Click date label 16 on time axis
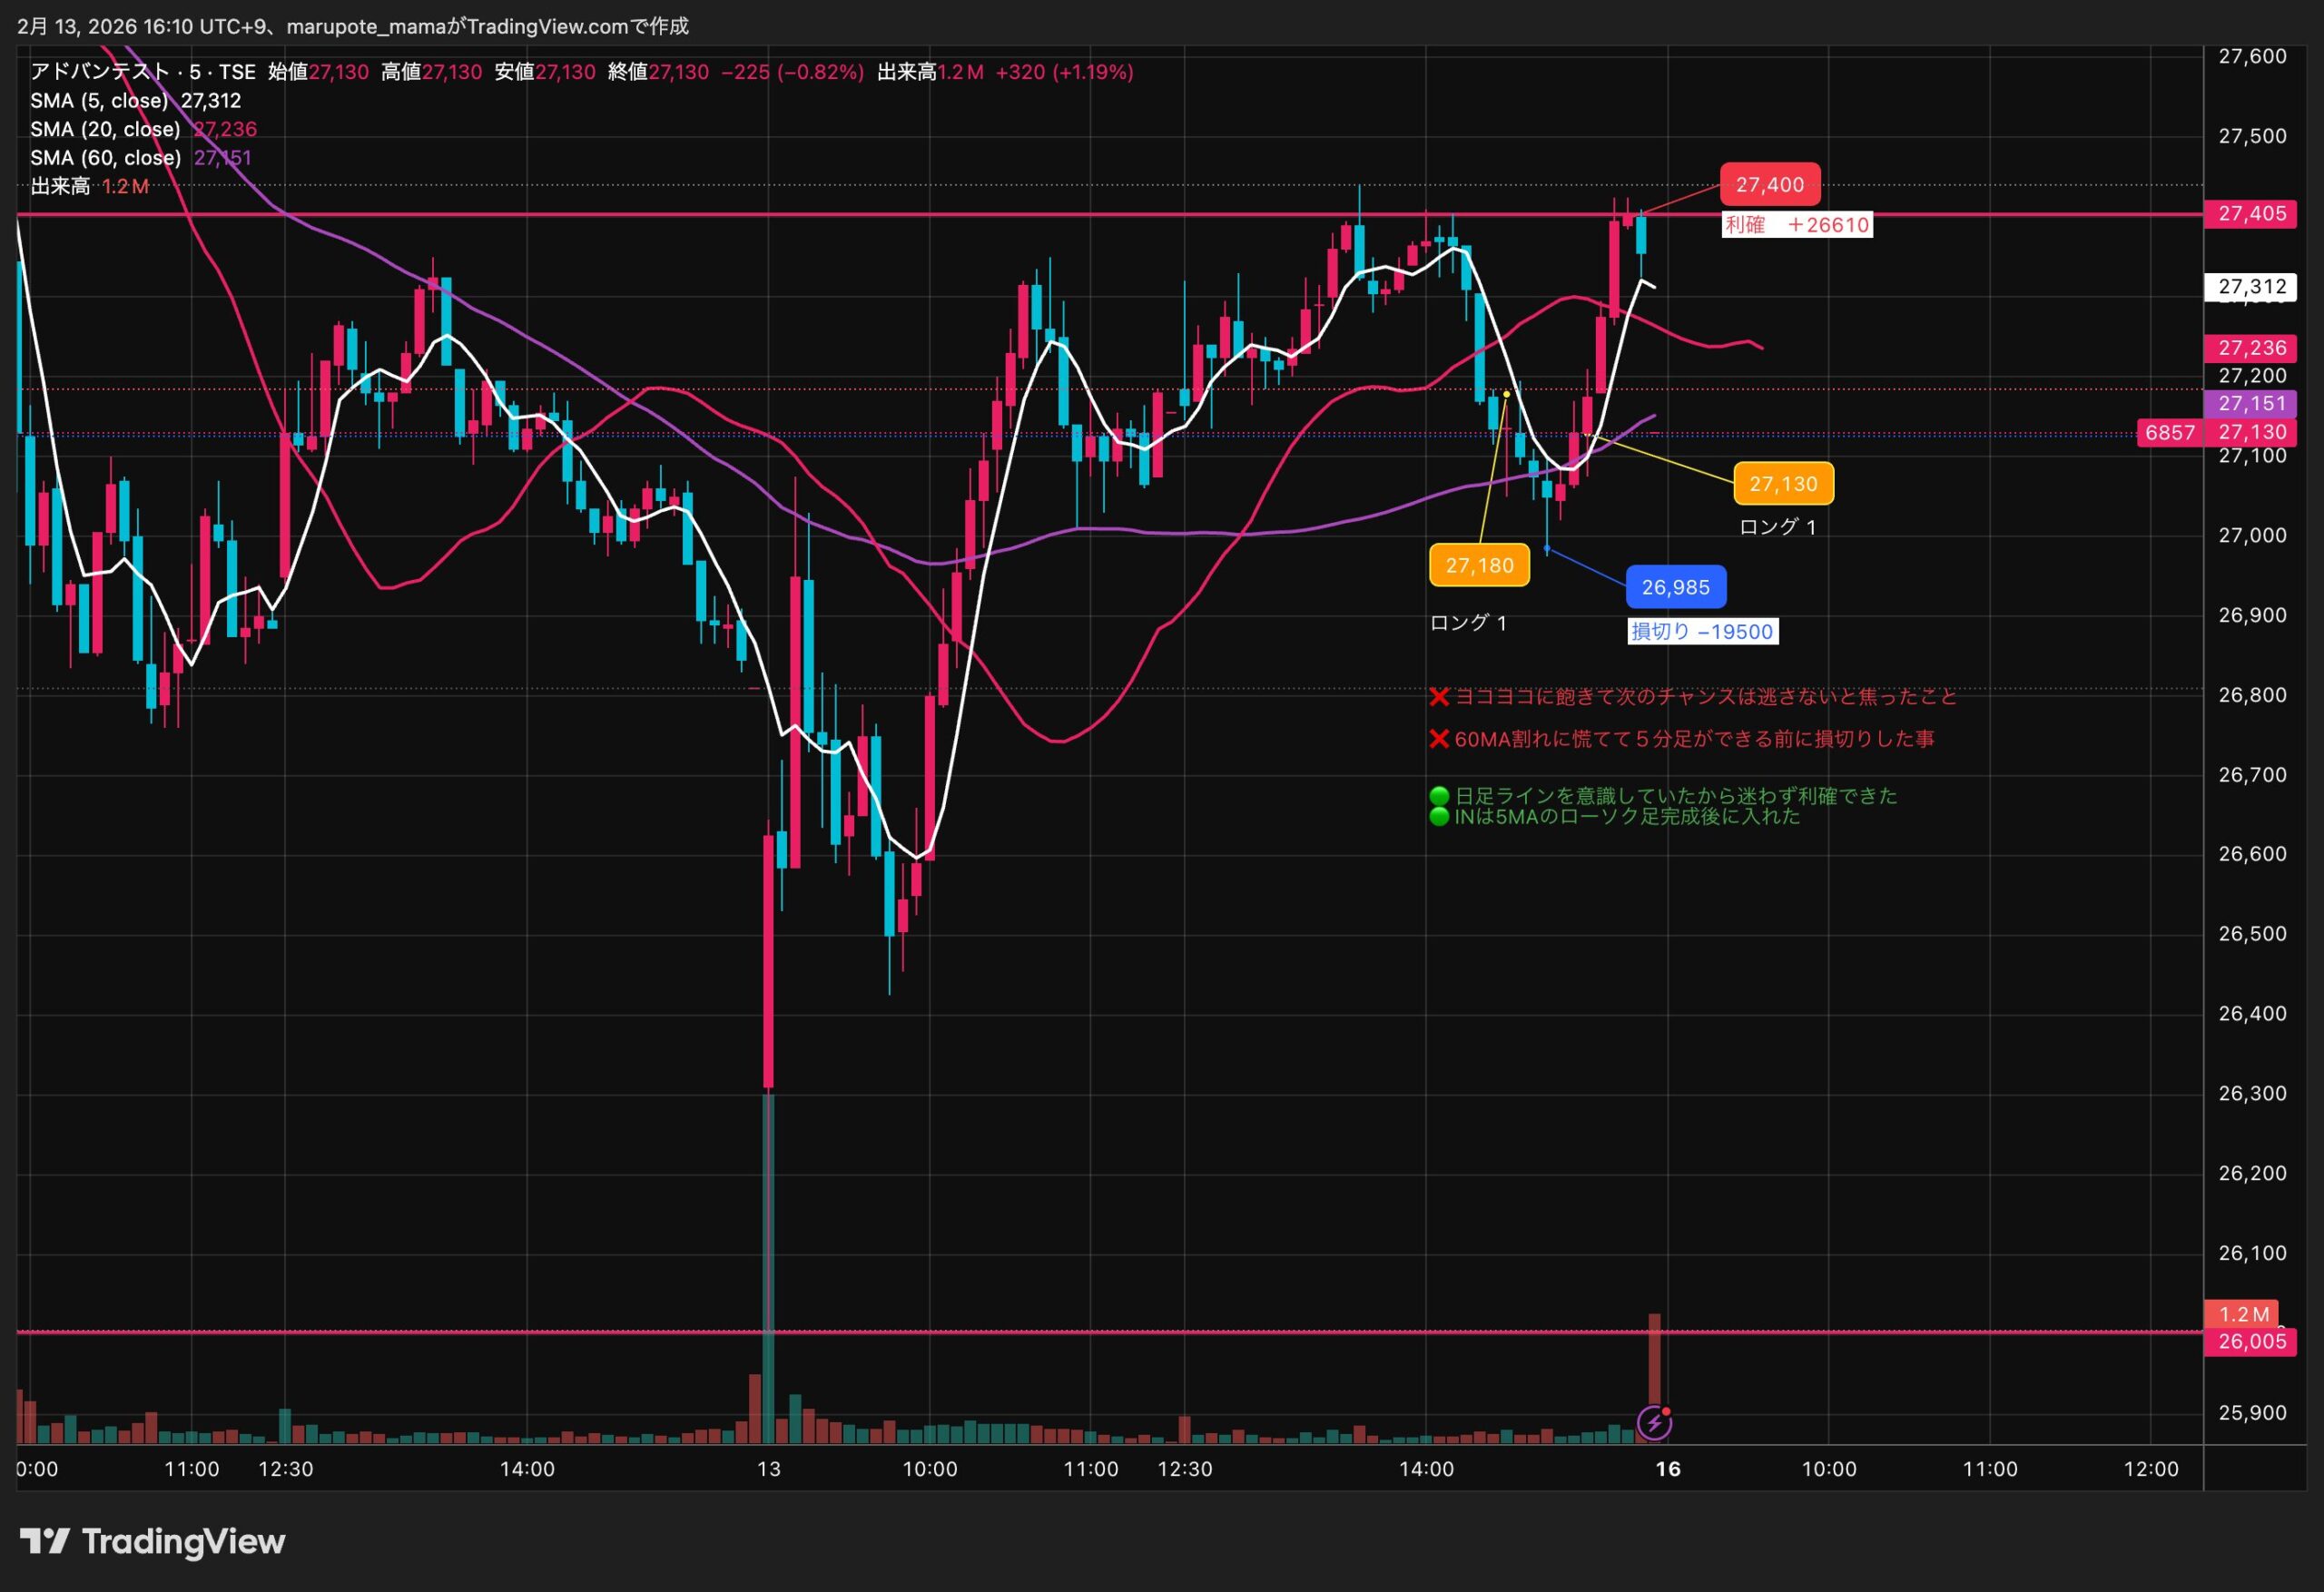 1668,1469
